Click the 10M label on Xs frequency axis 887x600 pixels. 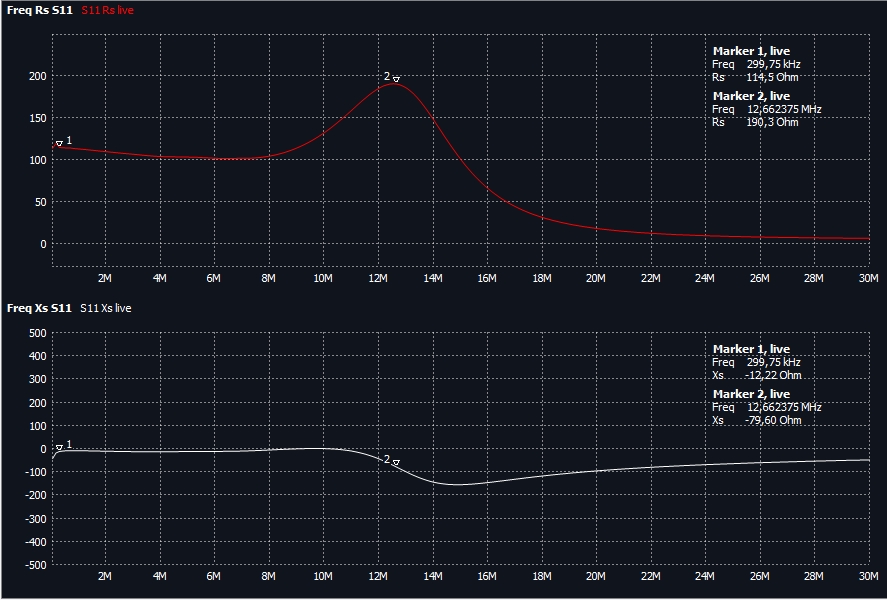(323, 577)
